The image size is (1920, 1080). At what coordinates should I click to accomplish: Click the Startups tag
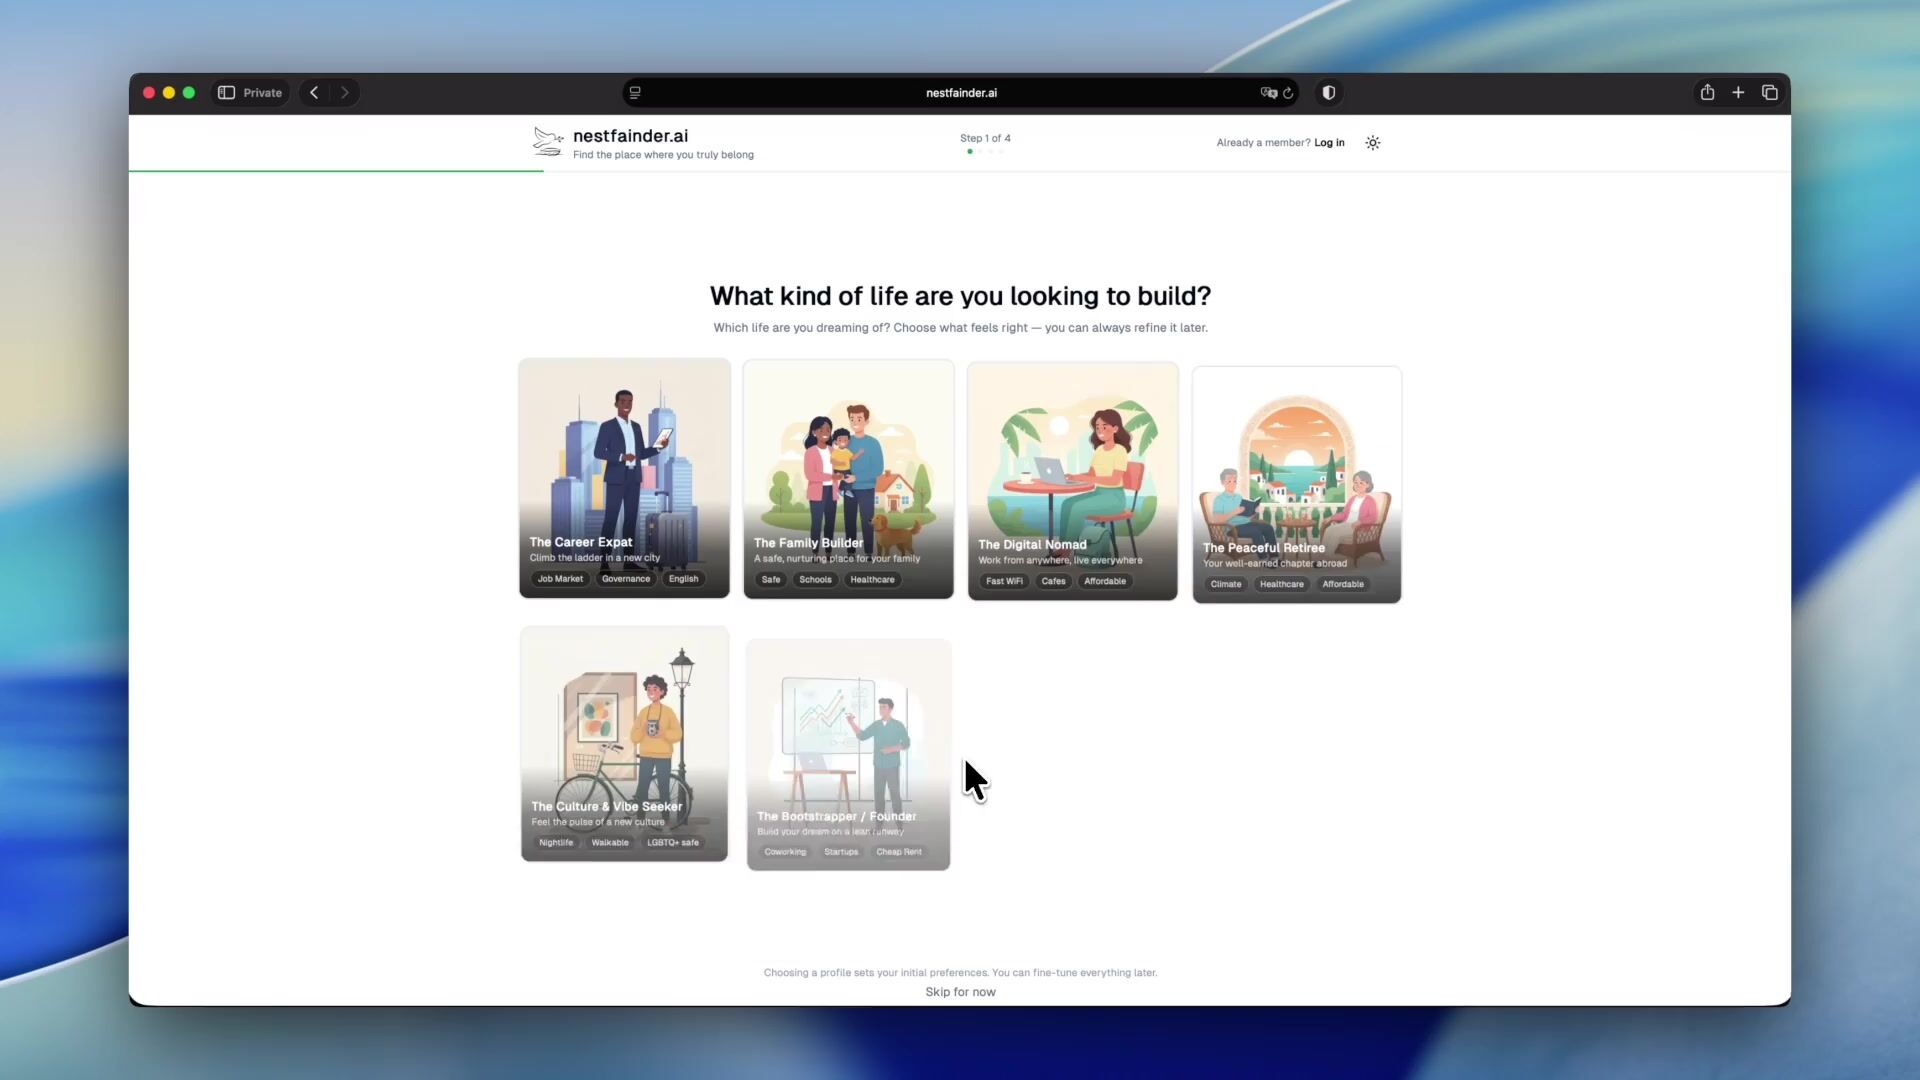point(841,852)
